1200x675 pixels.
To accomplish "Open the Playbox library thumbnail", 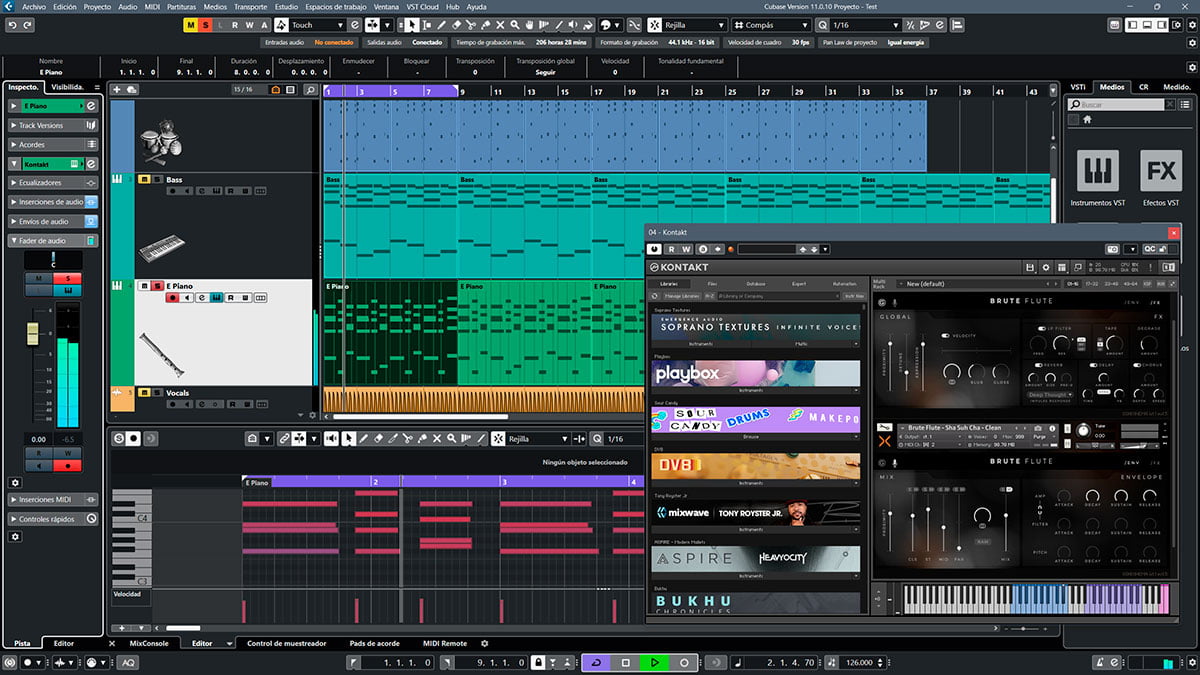I will click(756, 373).
